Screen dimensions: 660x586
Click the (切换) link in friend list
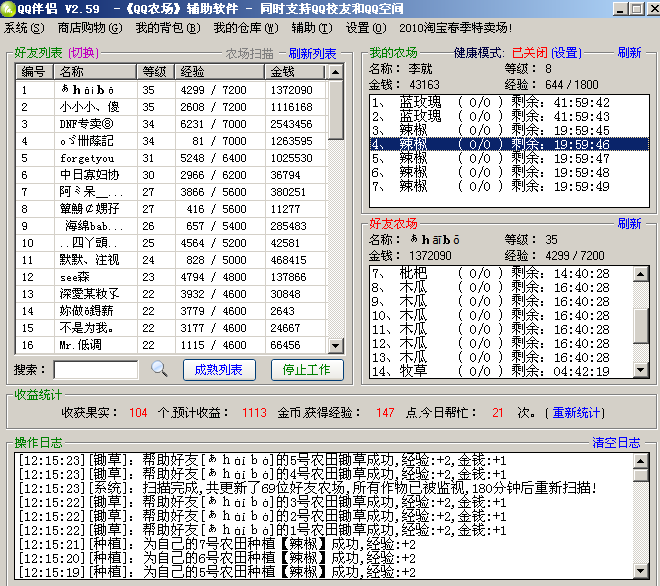(83, 53)
